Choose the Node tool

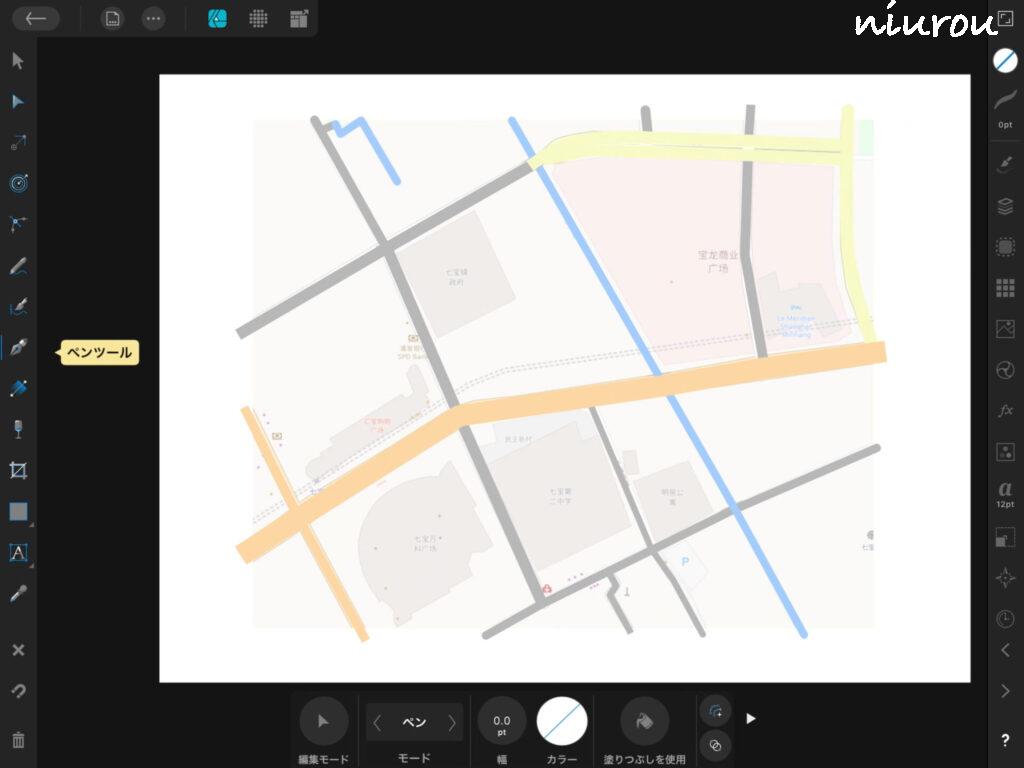click(x=18, y=102)
